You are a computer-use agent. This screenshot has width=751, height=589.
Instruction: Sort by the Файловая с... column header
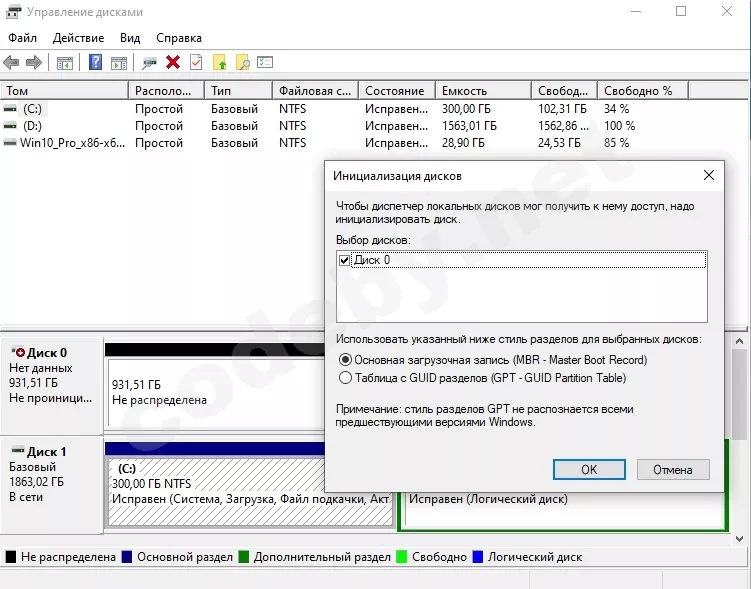pos(316,91)
